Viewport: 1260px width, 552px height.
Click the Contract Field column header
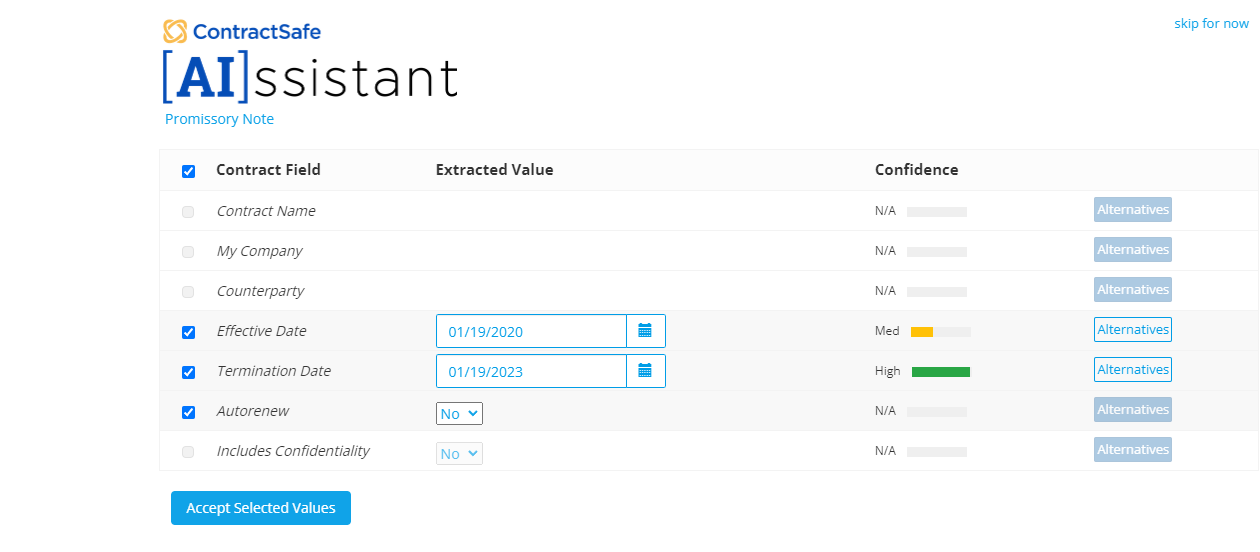268,170
